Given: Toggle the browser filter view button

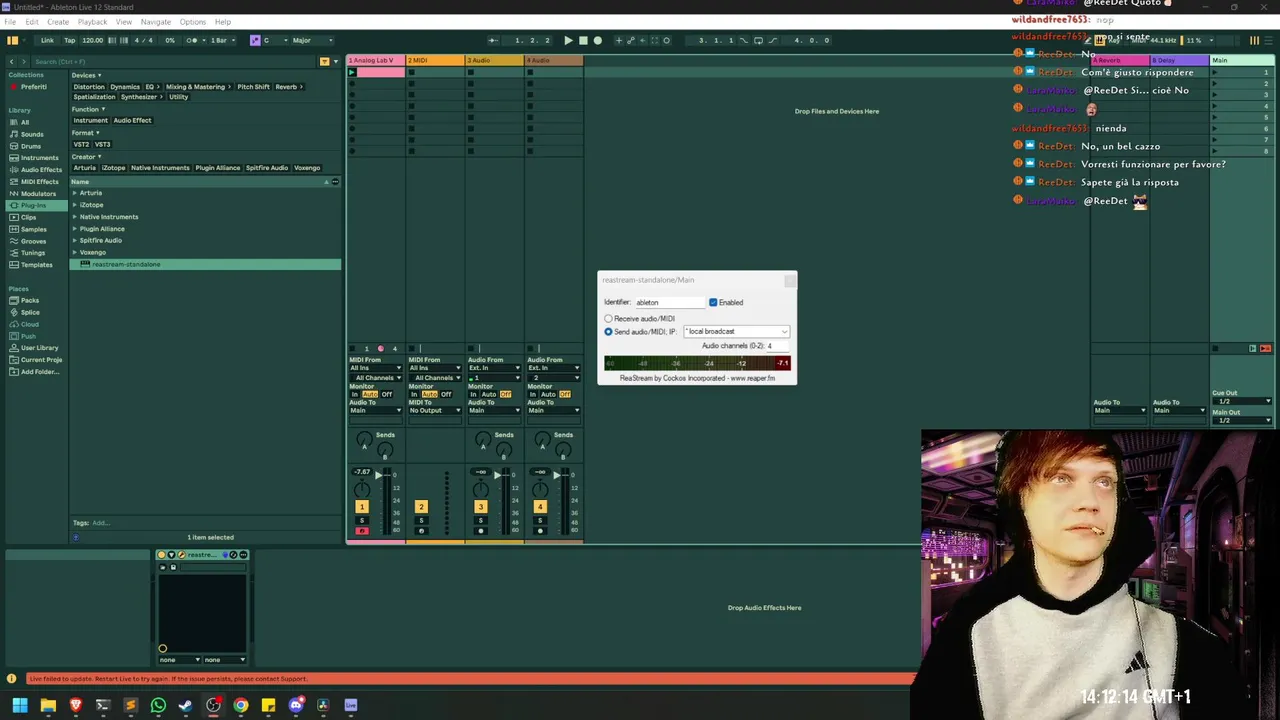Looking at the screenshot, I should click(323, 62).
